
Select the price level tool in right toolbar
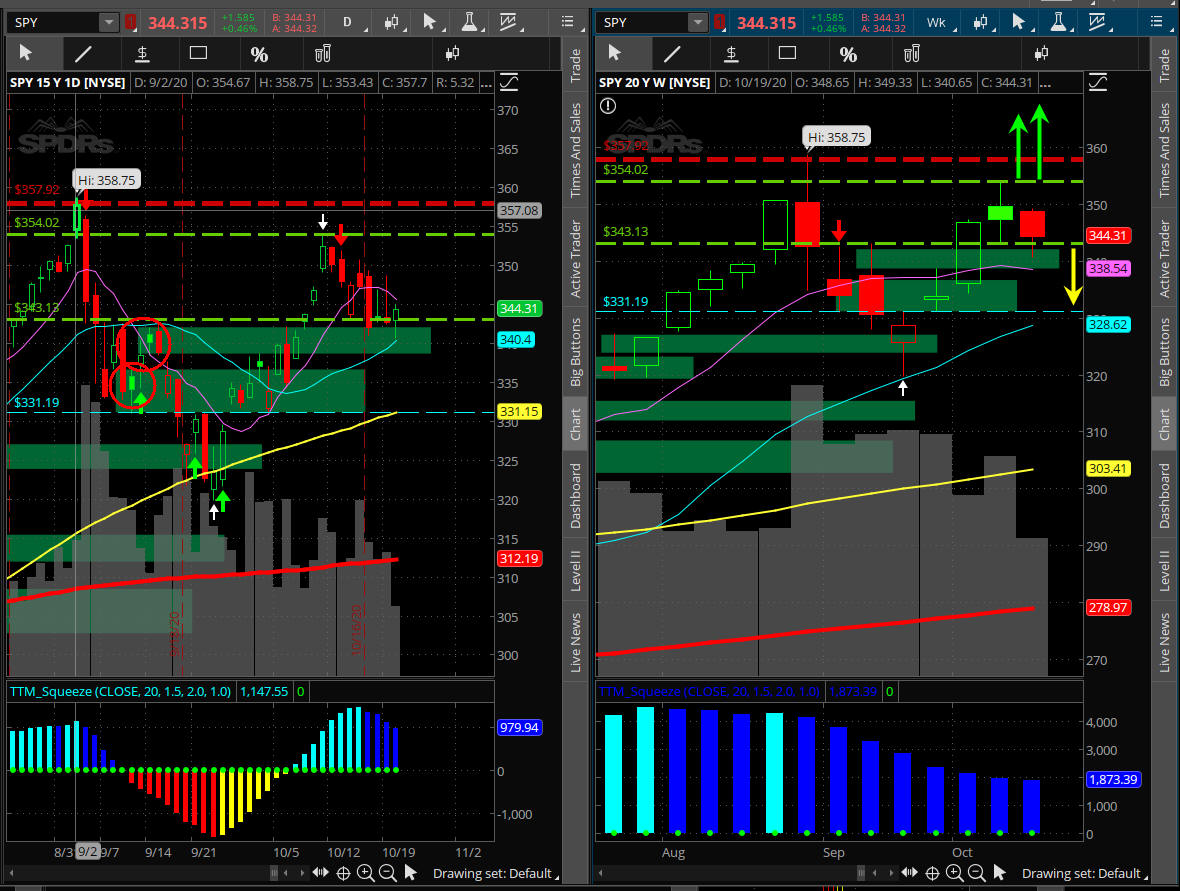click(731, 53)
